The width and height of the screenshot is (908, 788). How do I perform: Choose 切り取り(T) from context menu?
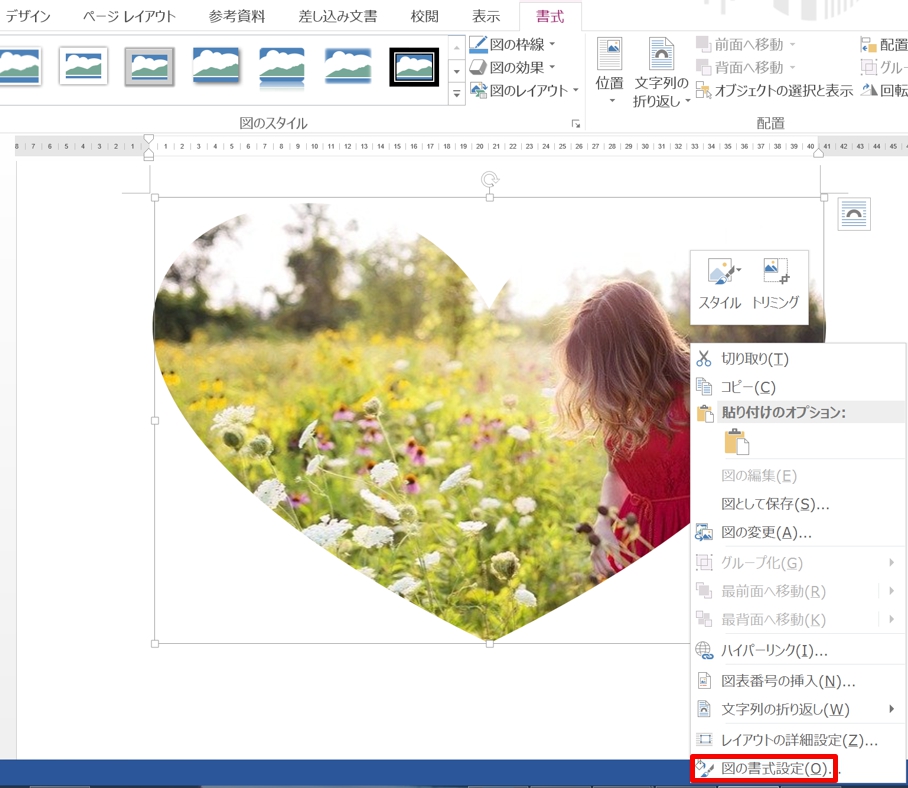(x=799, y=359)
